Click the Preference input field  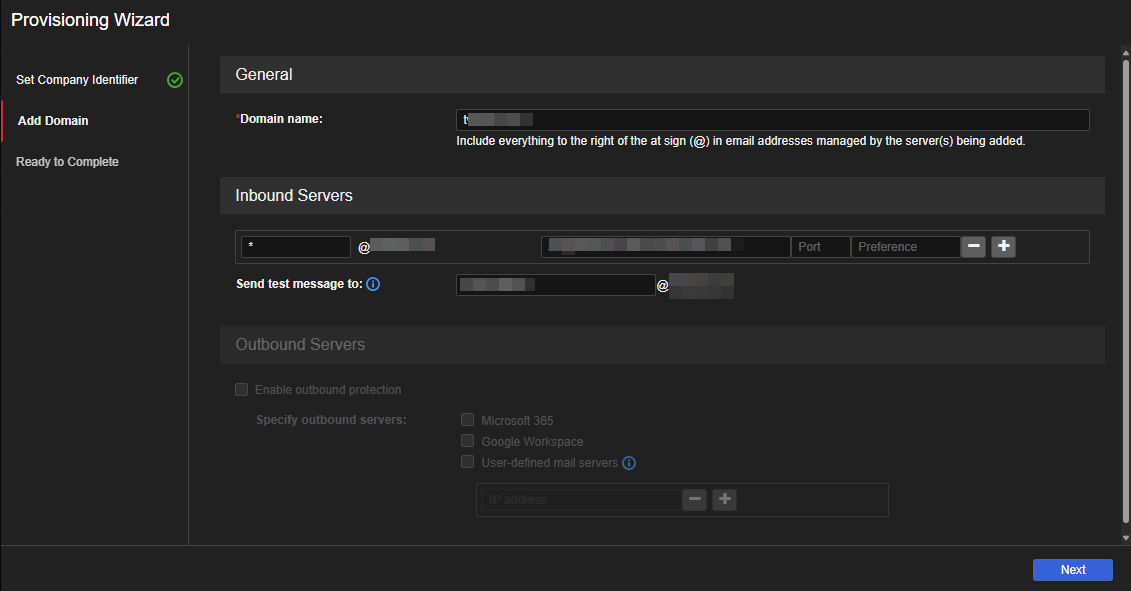coord(904,247)
